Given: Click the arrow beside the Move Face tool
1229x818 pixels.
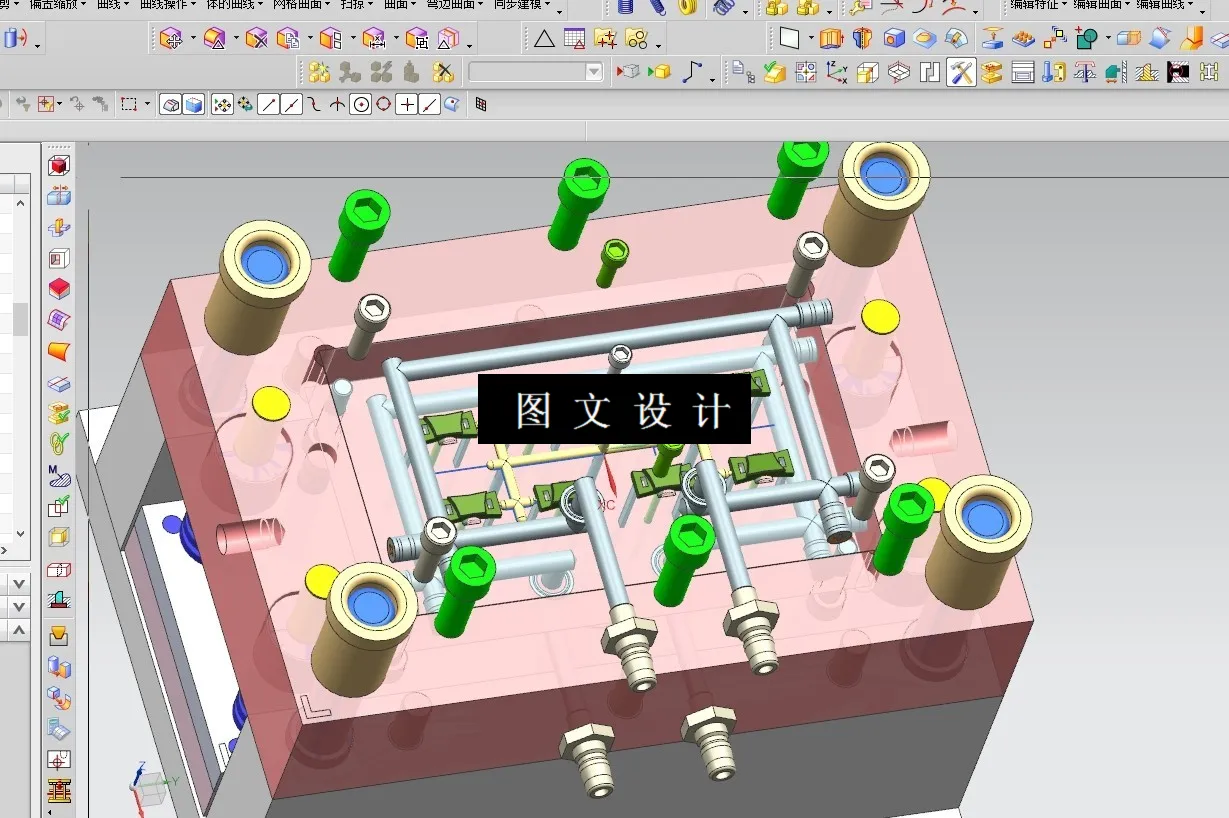Looking at the screenshot, I should click(x=192, y=38).
